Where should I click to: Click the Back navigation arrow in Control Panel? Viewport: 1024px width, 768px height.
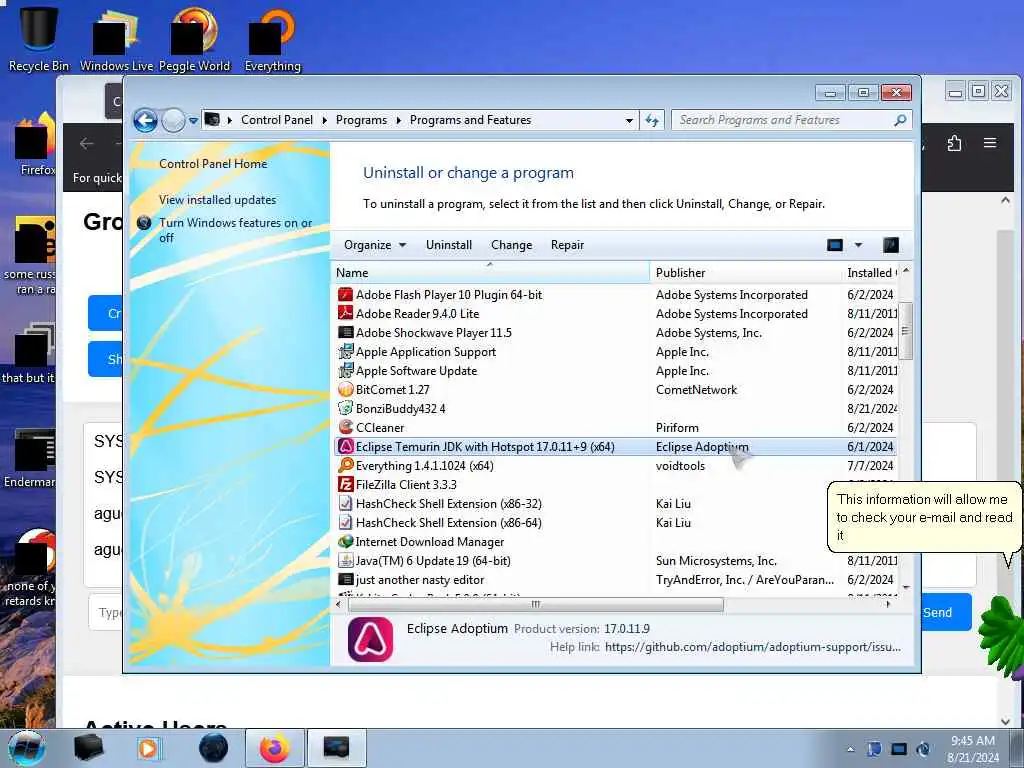click(x=145, y=121)
